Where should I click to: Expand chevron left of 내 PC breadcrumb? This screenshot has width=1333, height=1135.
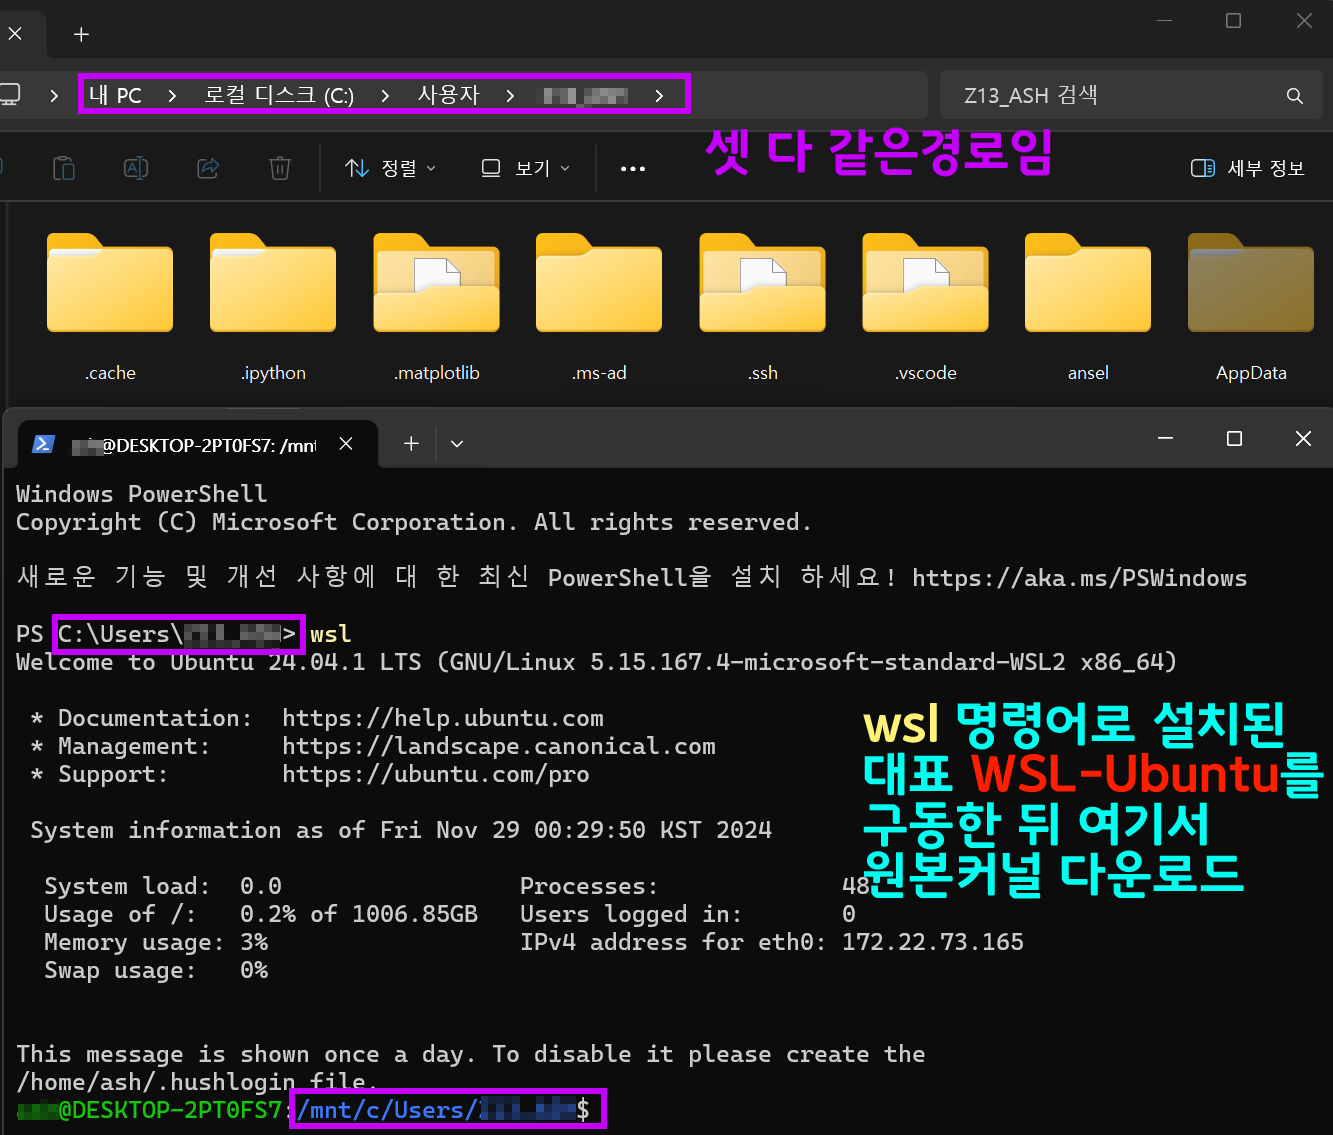click(x=54, y=96)
